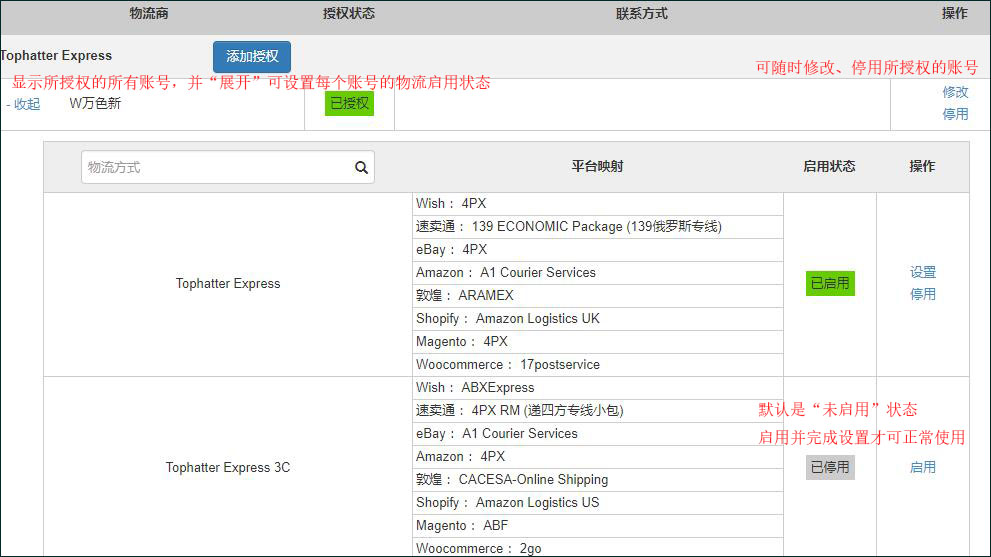Image resolution: width=991 pixels, height=557 pixels.
Task: Click the green 已授权 status badge
Action: click(349, 103)
